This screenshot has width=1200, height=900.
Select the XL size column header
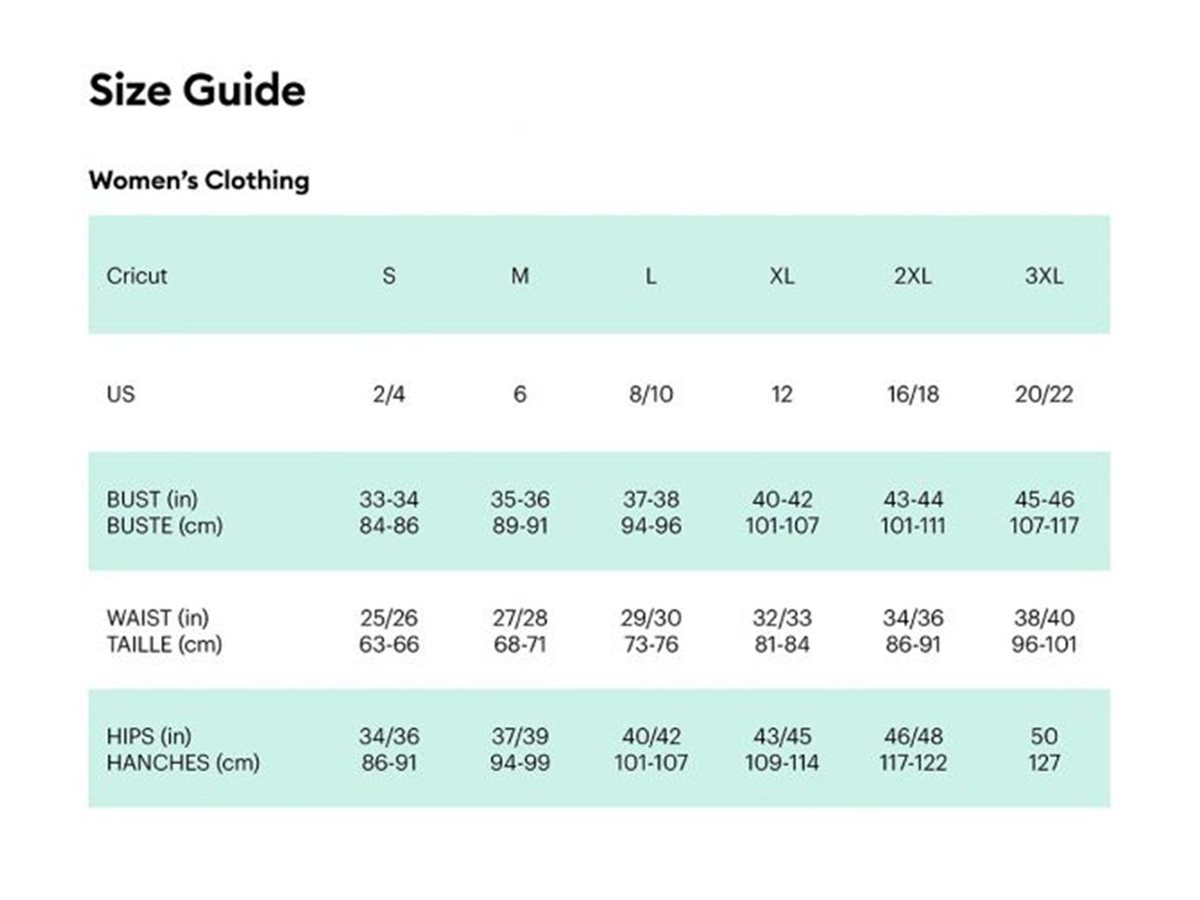(782, 276)
